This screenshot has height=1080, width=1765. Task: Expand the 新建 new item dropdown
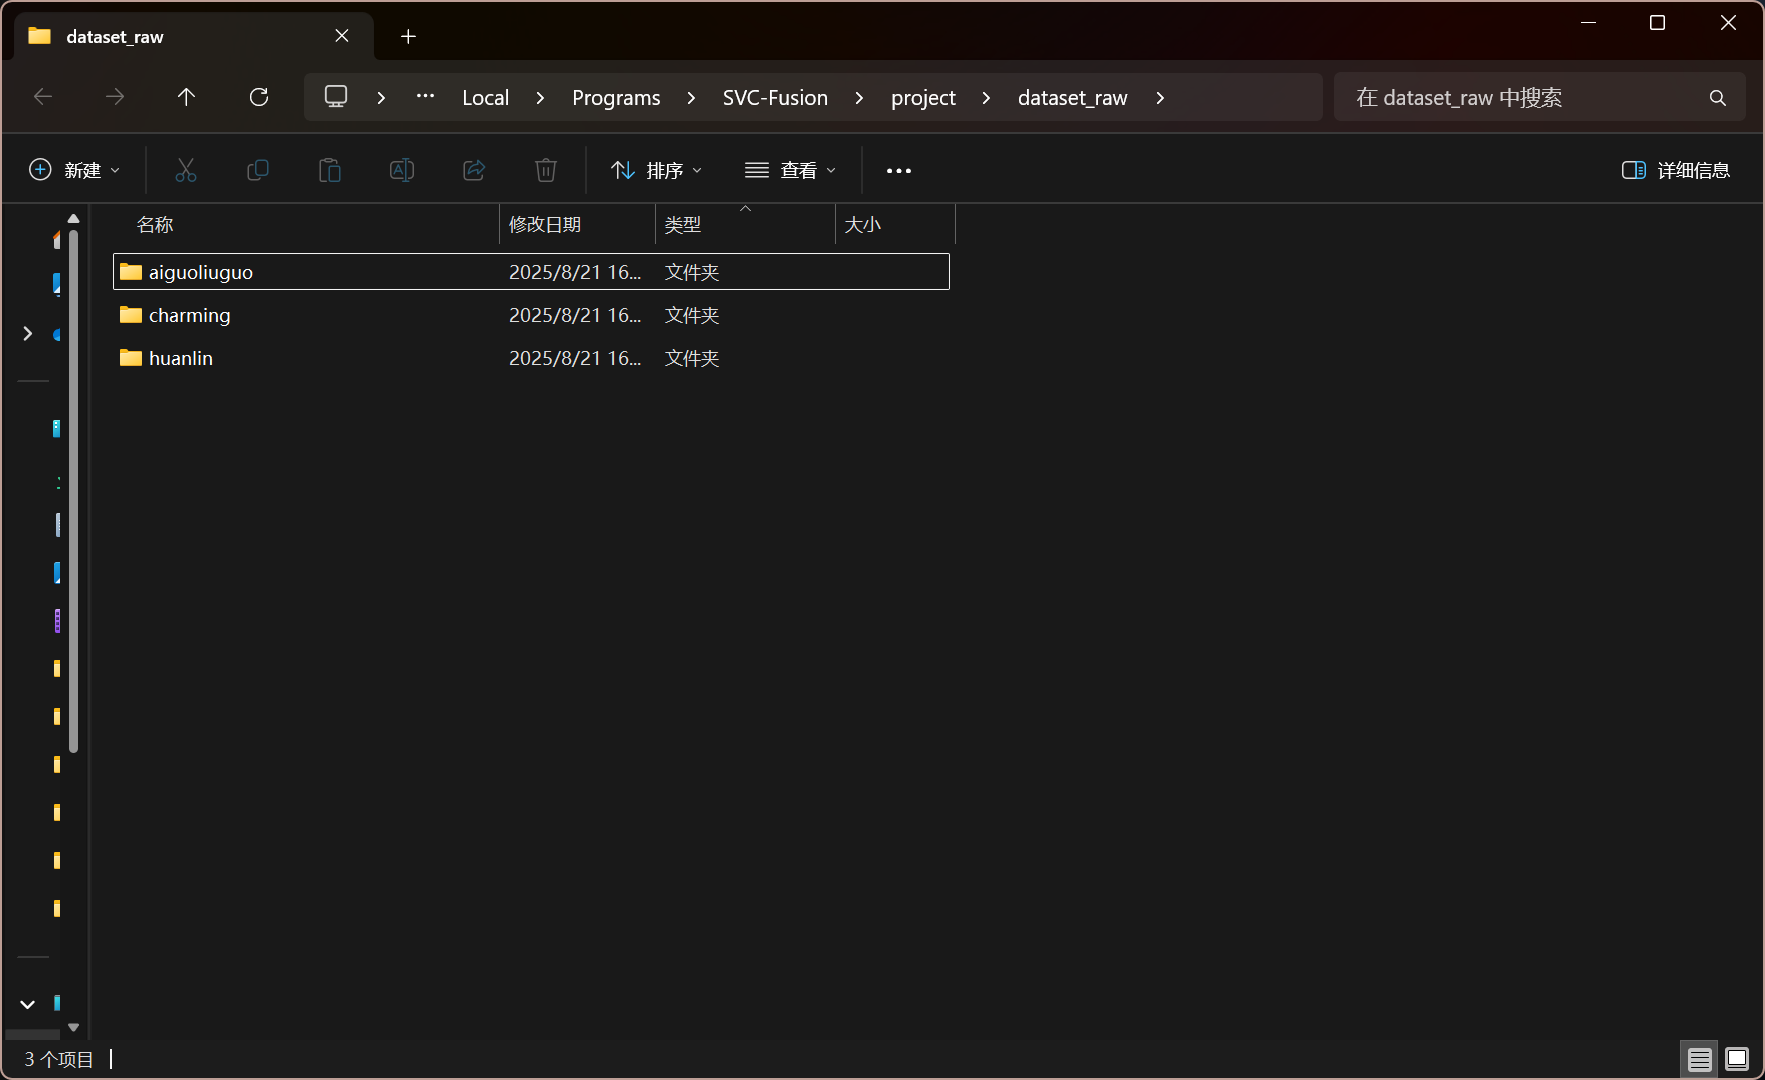75,170
